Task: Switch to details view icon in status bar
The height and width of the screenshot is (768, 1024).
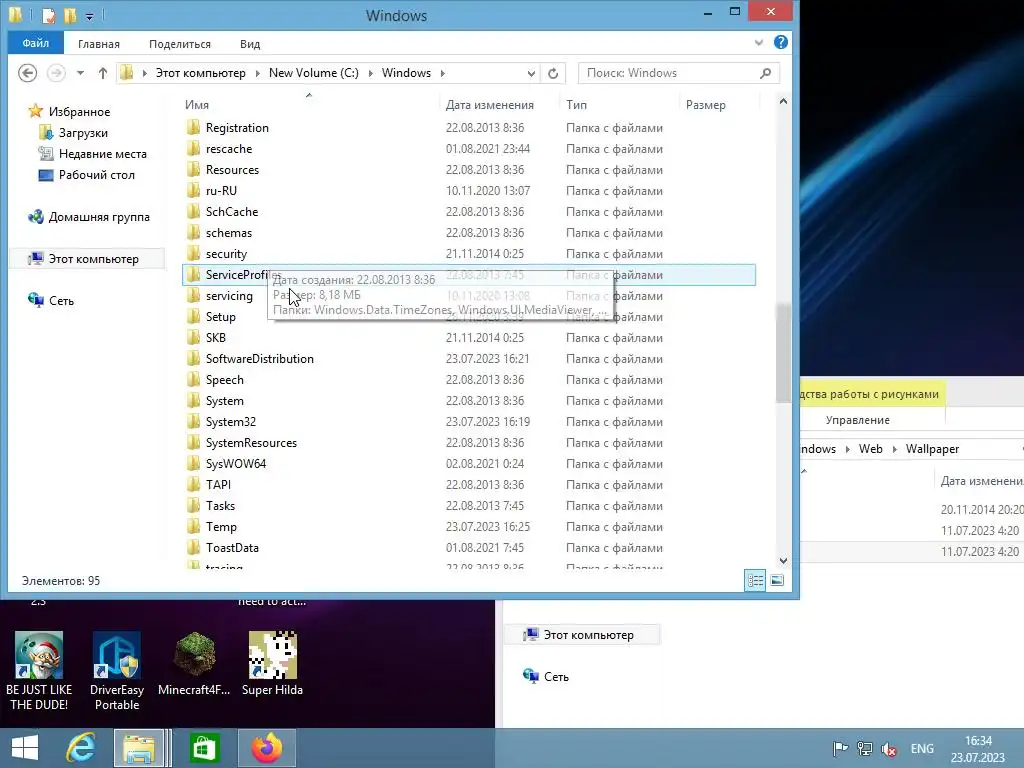Action: click(x=756, y=581)
